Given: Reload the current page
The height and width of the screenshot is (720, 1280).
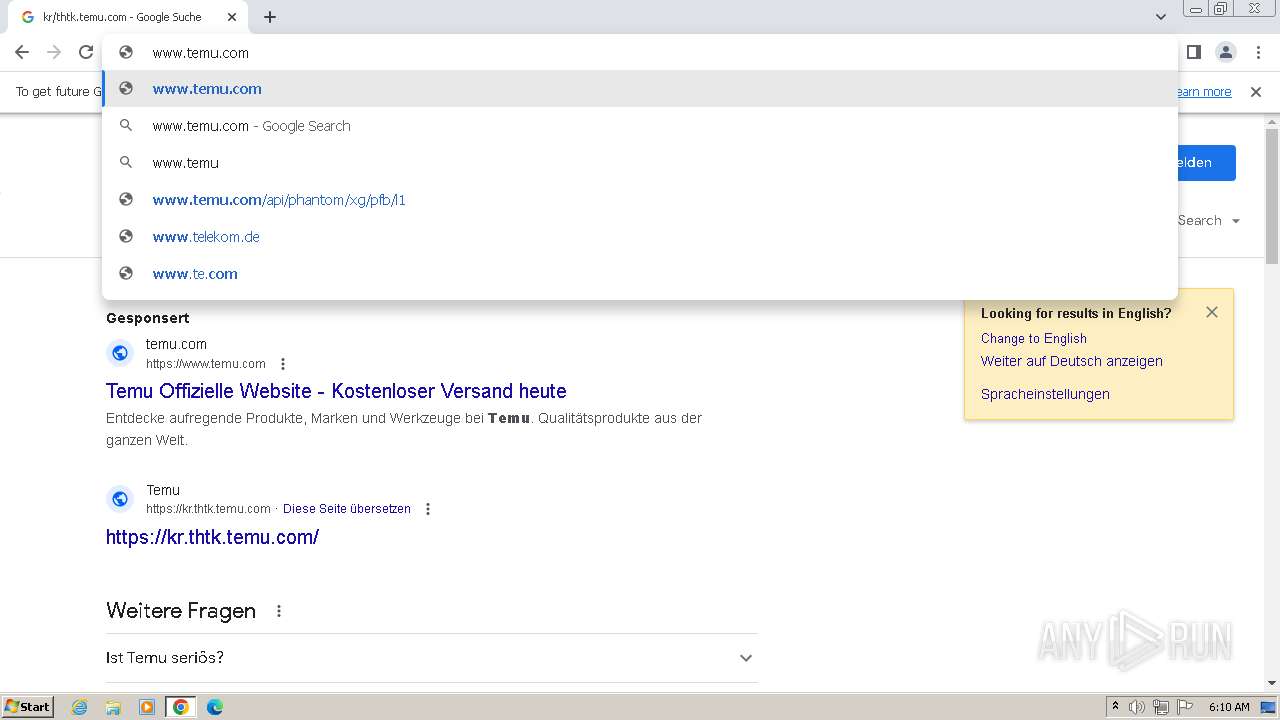Looking at the screenshot, I should point(86,52).
